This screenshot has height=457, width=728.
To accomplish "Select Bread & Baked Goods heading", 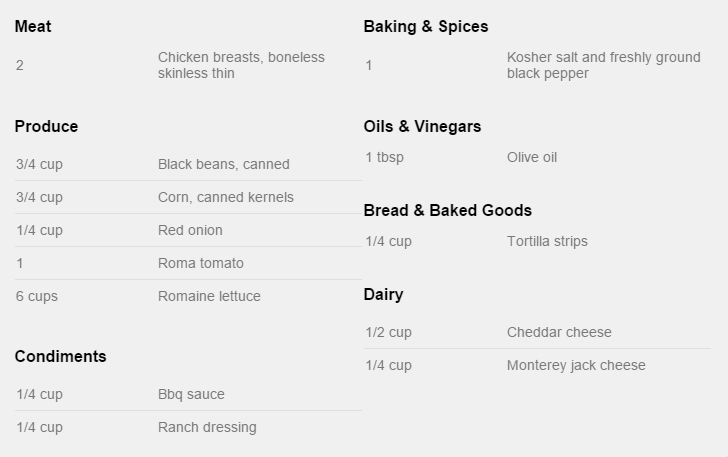I will click(448, 210).
